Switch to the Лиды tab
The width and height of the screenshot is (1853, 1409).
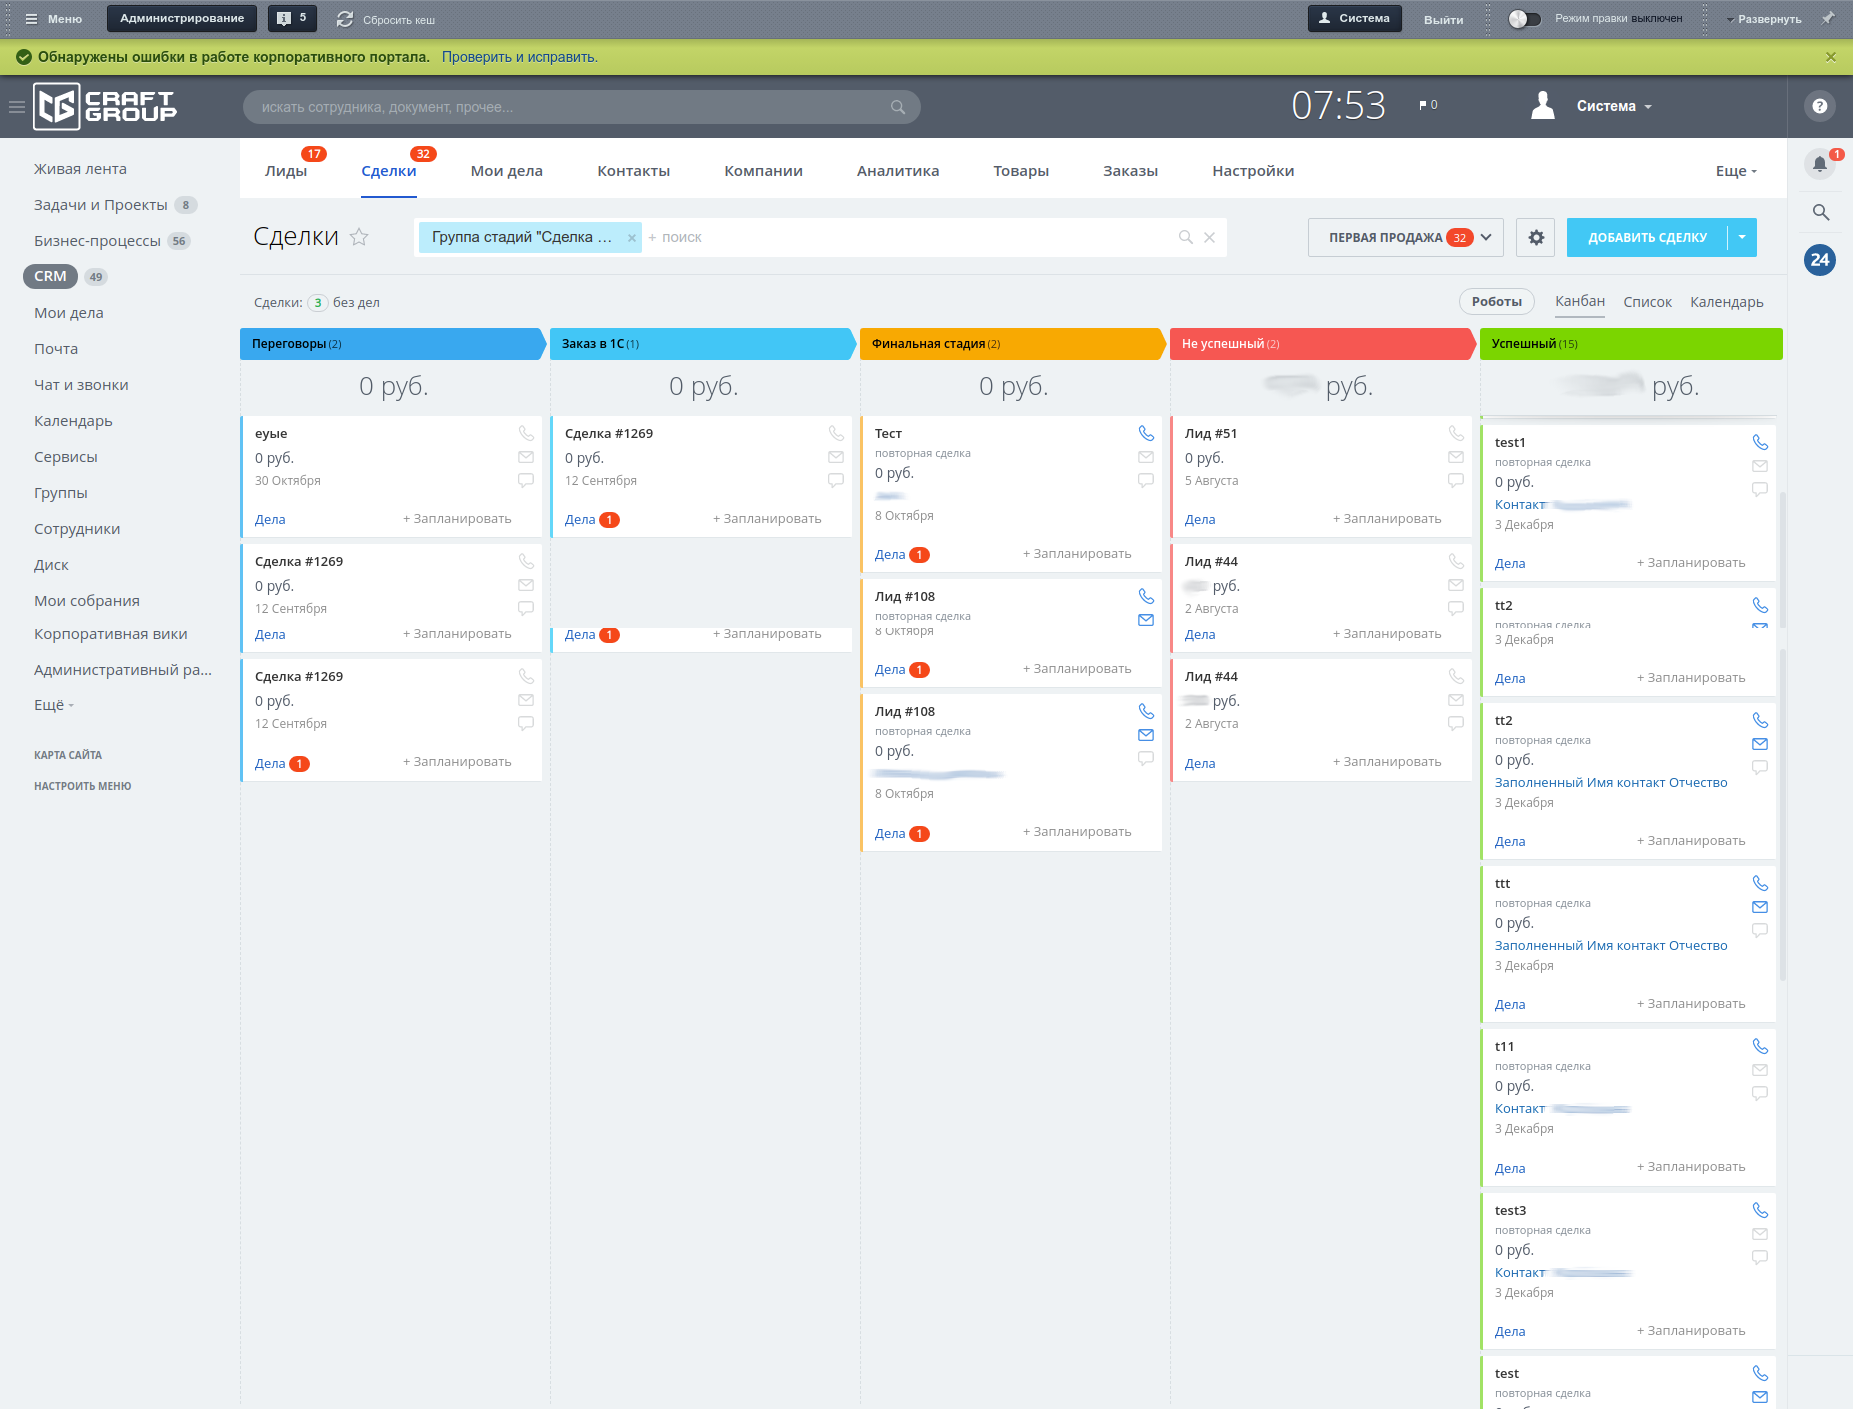pyautogui.click(x=286, y=171)
